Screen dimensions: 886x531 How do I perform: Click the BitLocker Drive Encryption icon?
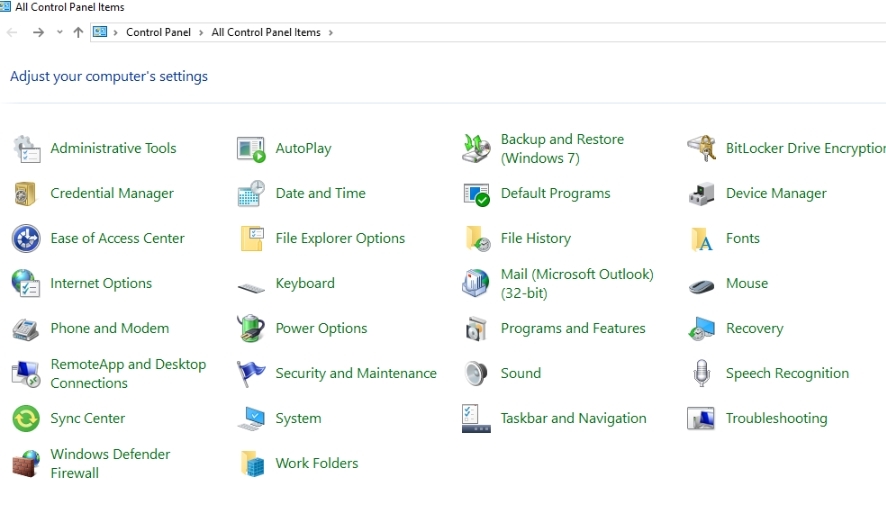click(x=701, y=148)
